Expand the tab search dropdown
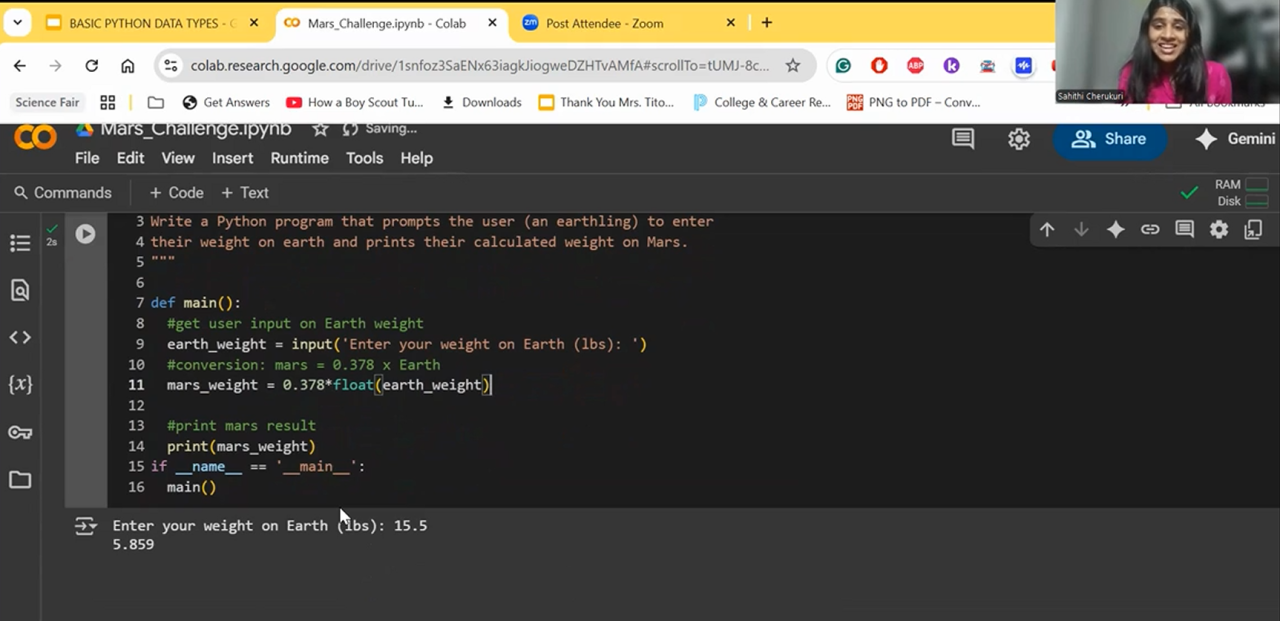Image resolution: width=1280 pixels, height=621 pixels. 17,22
